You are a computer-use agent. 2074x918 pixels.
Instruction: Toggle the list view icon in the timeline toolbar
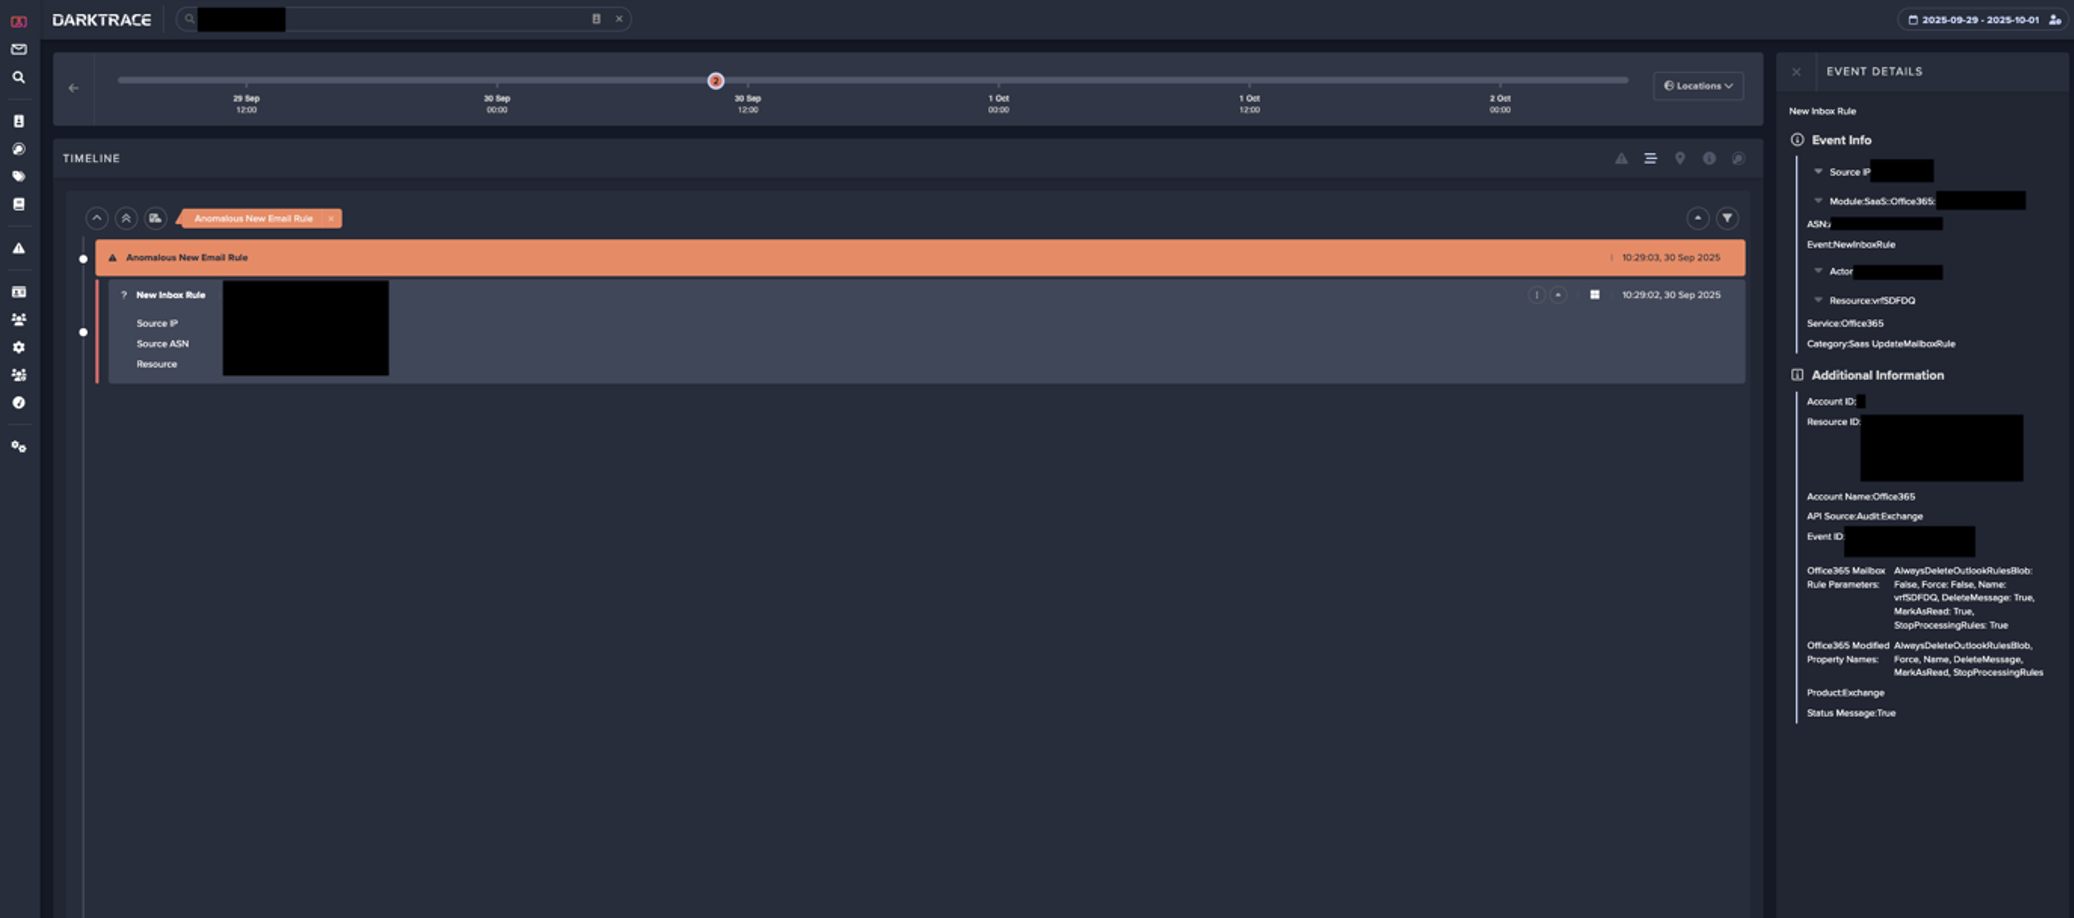[x=1650, y=158]
